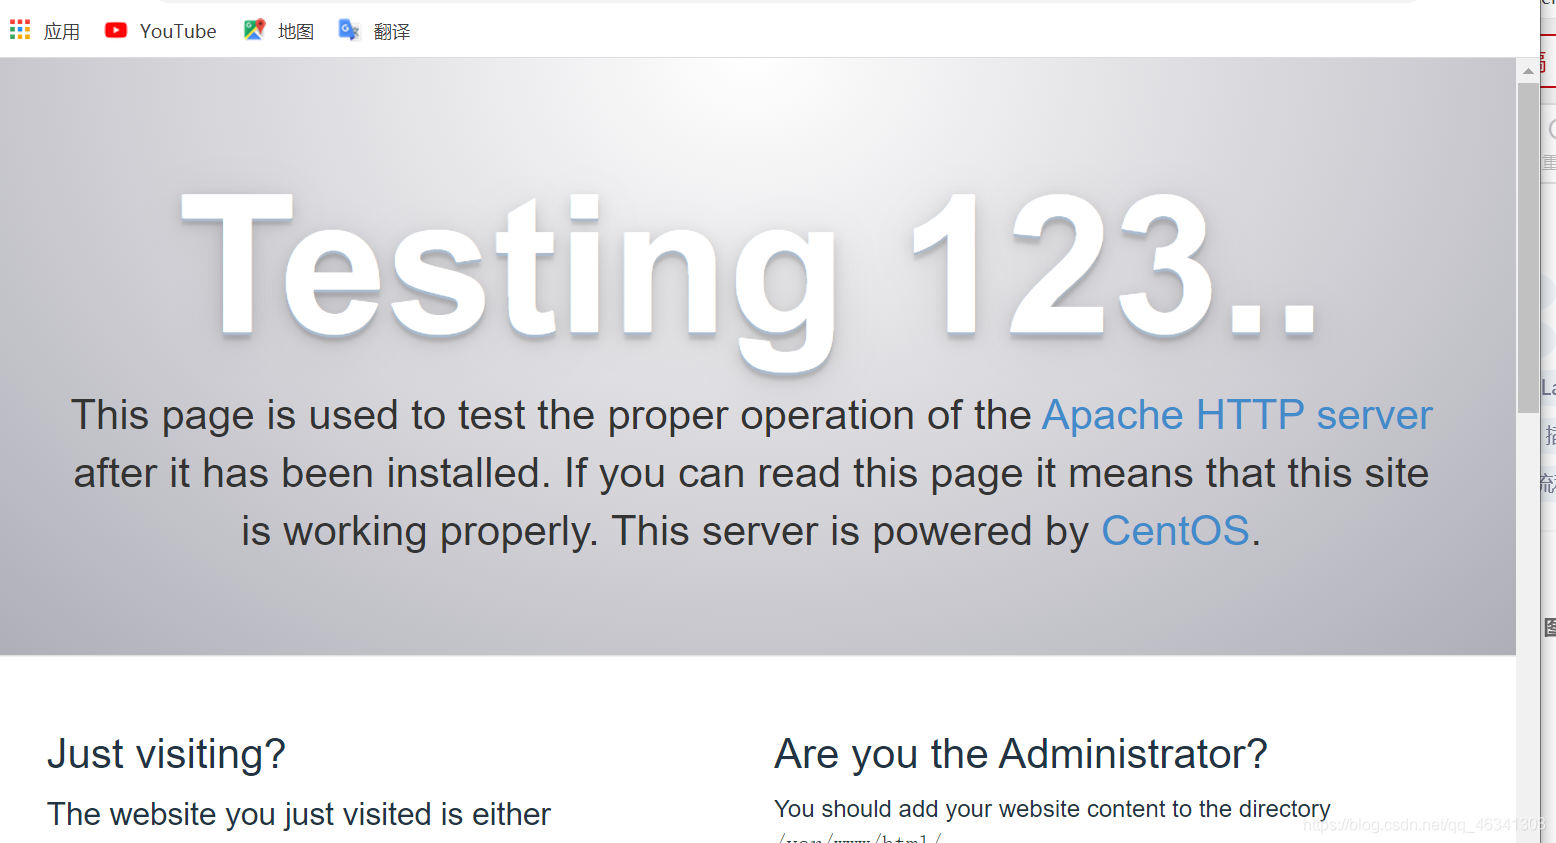Select the YouTube bookmark on the bookmarks bar

click(x=178, y=30)
